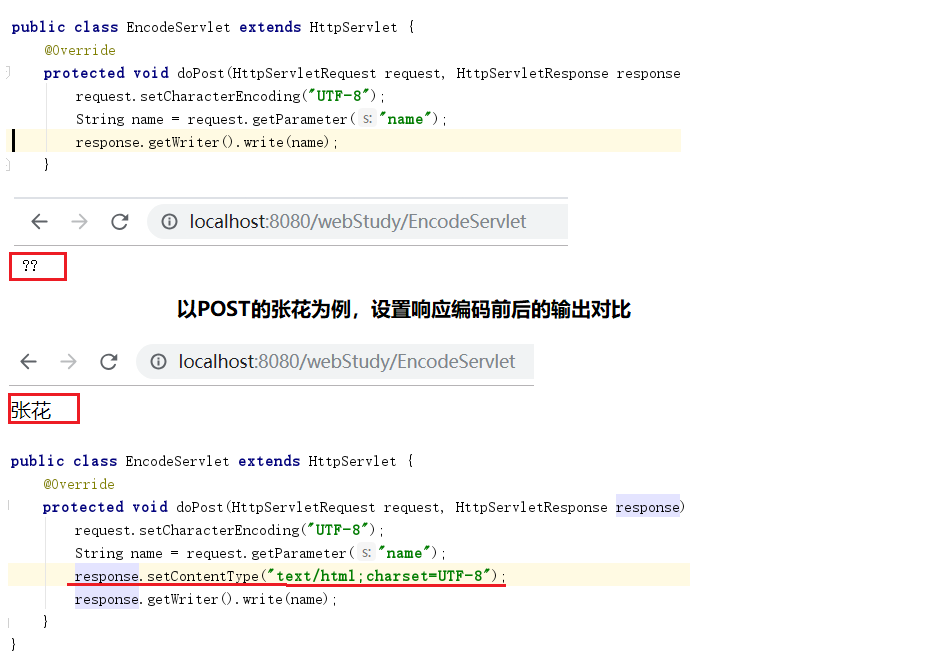Viewport: 949px width, 665px height.
Task: Reload the page using the top refresh icon
Action: point(120,221)
